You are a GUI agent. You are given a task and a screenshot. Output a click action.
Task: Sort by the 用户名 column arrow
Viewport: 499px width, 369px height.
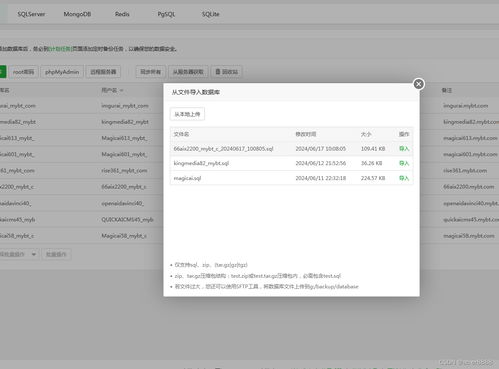[121, 91]
